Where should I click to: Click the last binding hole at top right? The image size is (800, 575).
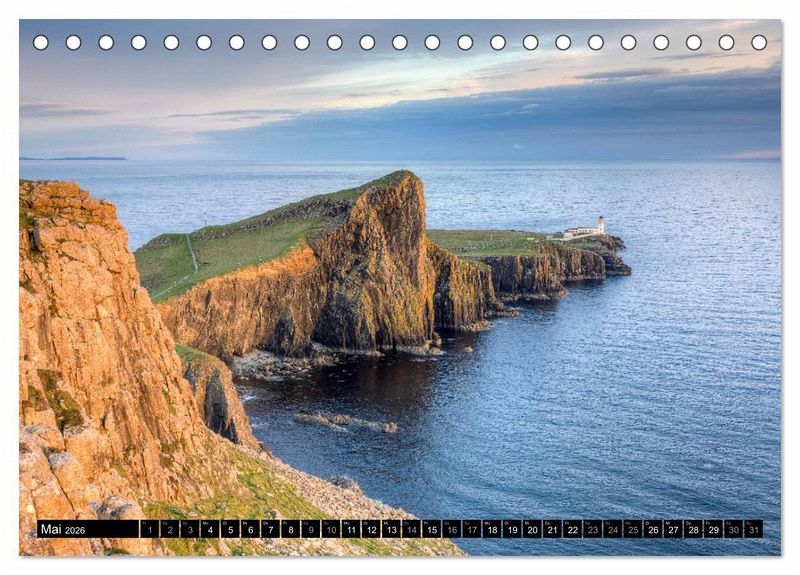click(x=759, y=42)
